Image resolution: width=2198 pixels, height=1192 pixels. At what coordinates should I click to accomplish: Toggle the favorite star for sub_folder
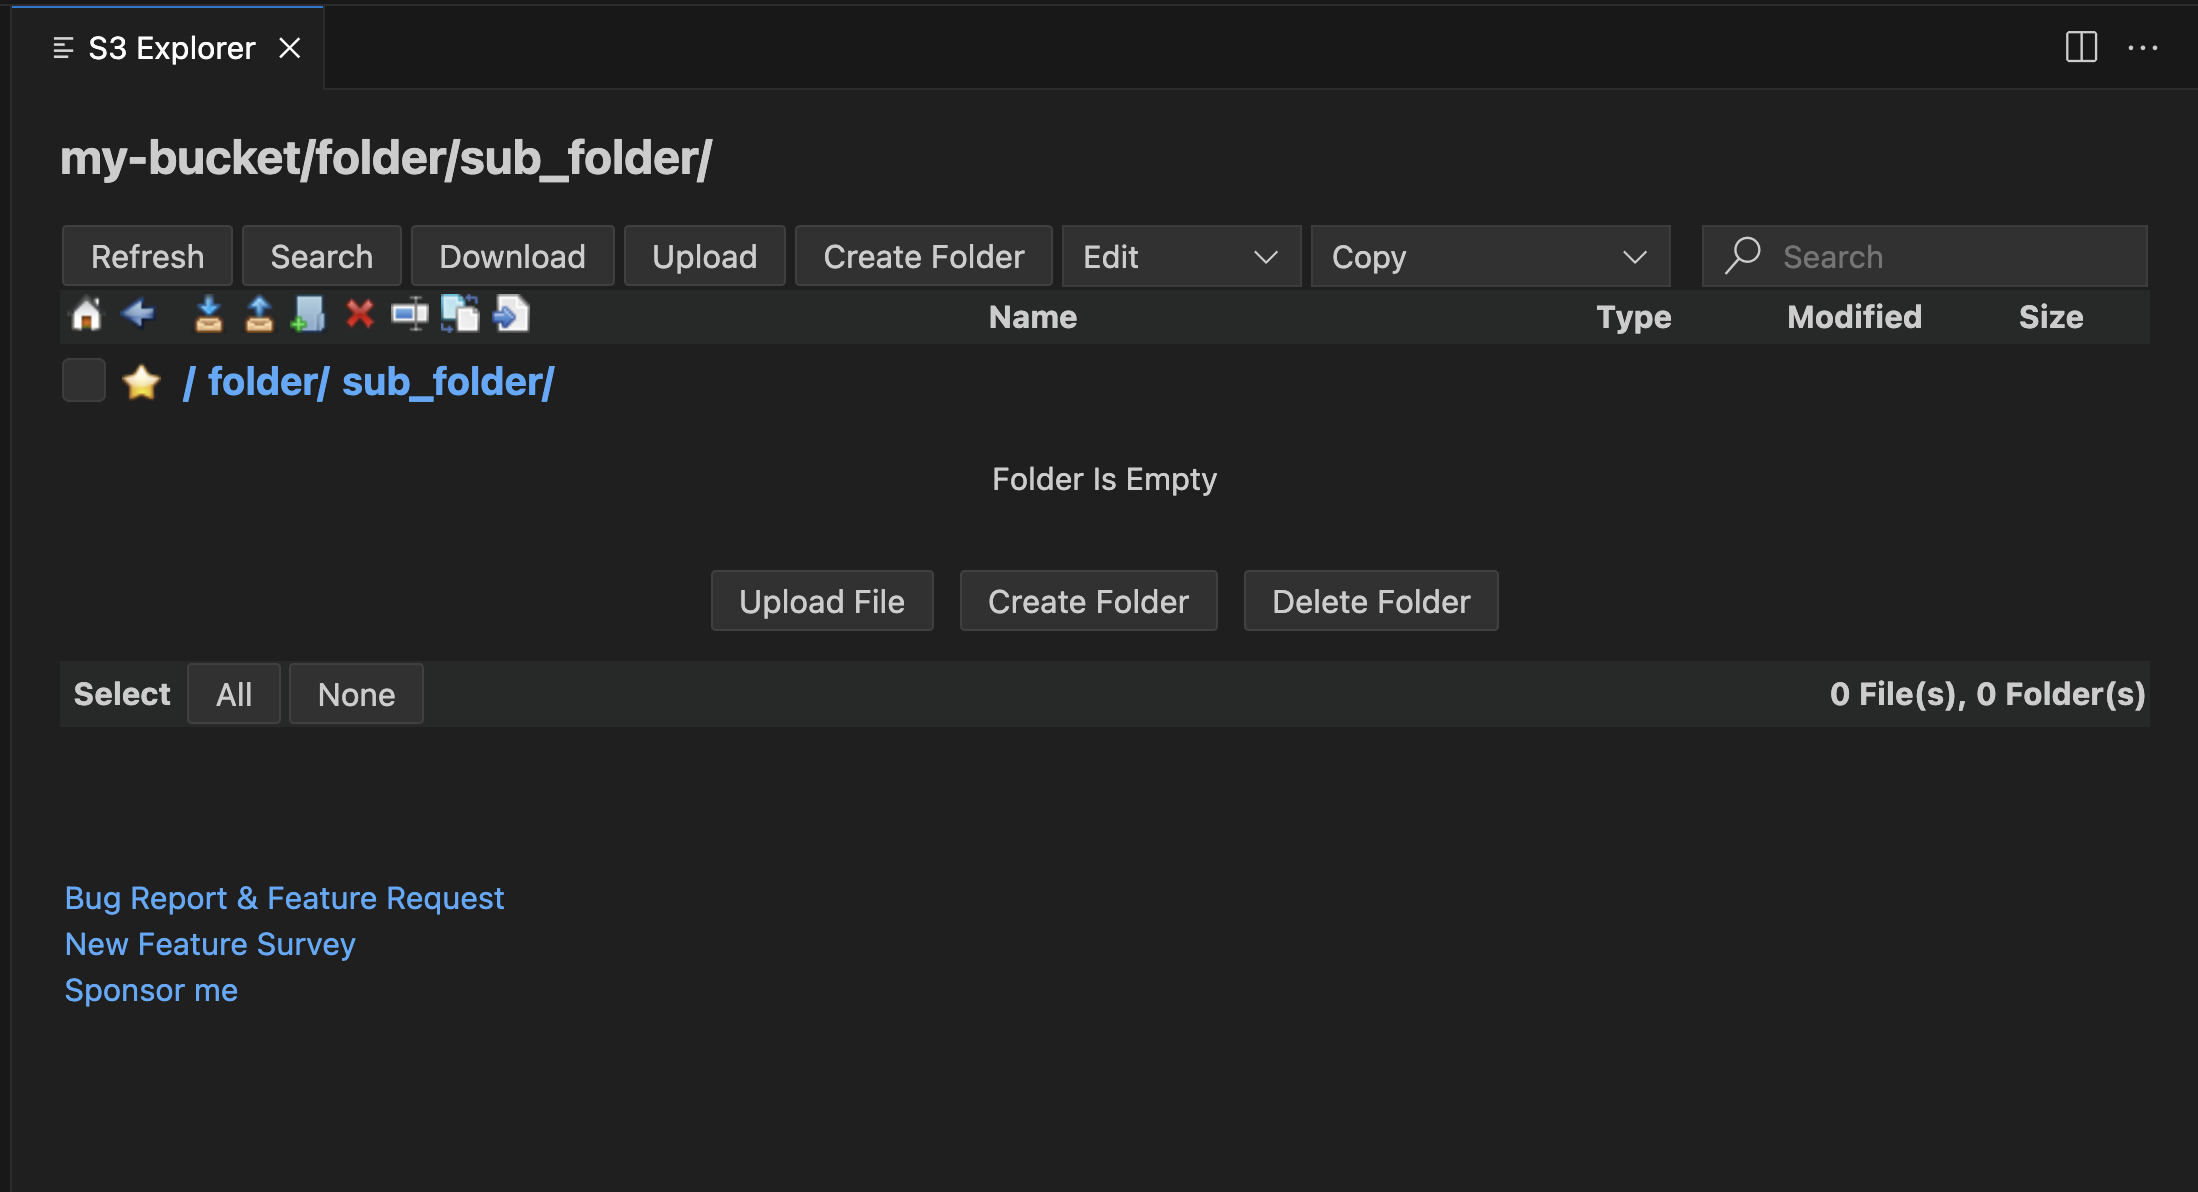[141, 381]
